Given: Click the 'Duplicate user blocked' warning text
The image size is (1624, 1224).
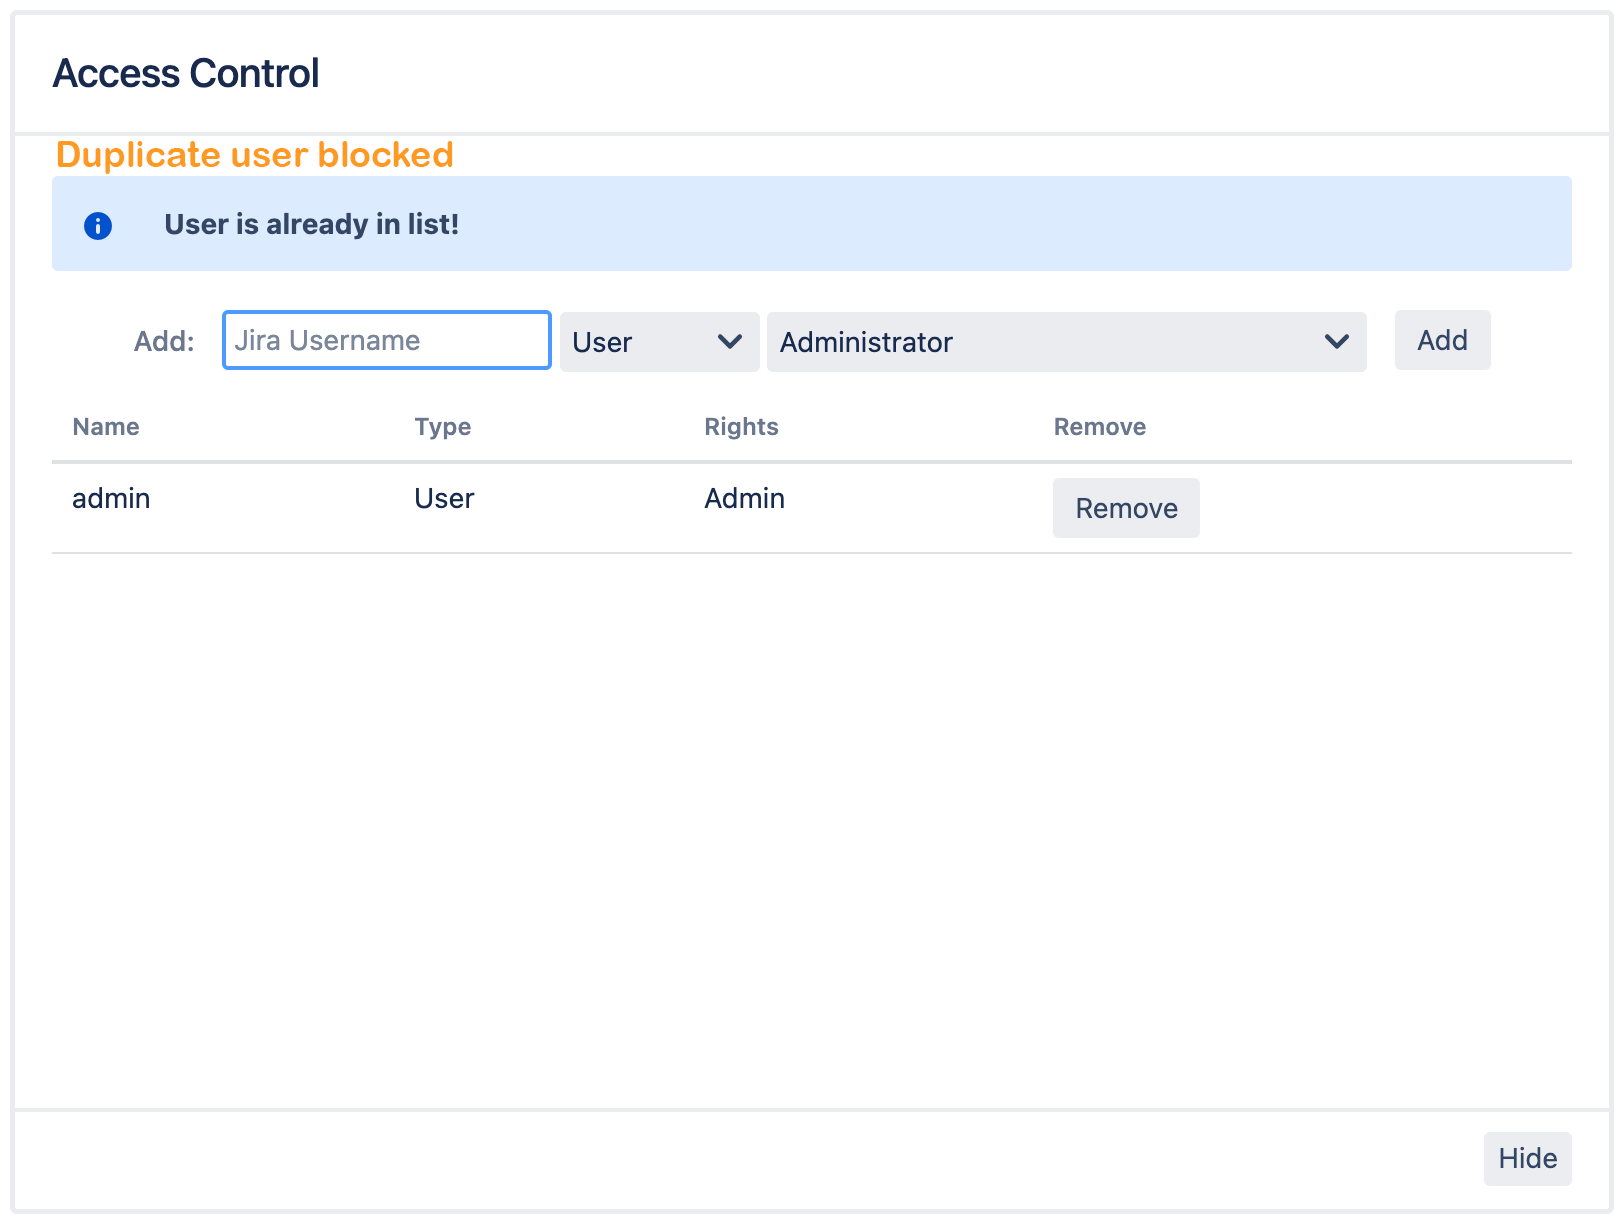Looking at the screenshot, I should point(255,155).
